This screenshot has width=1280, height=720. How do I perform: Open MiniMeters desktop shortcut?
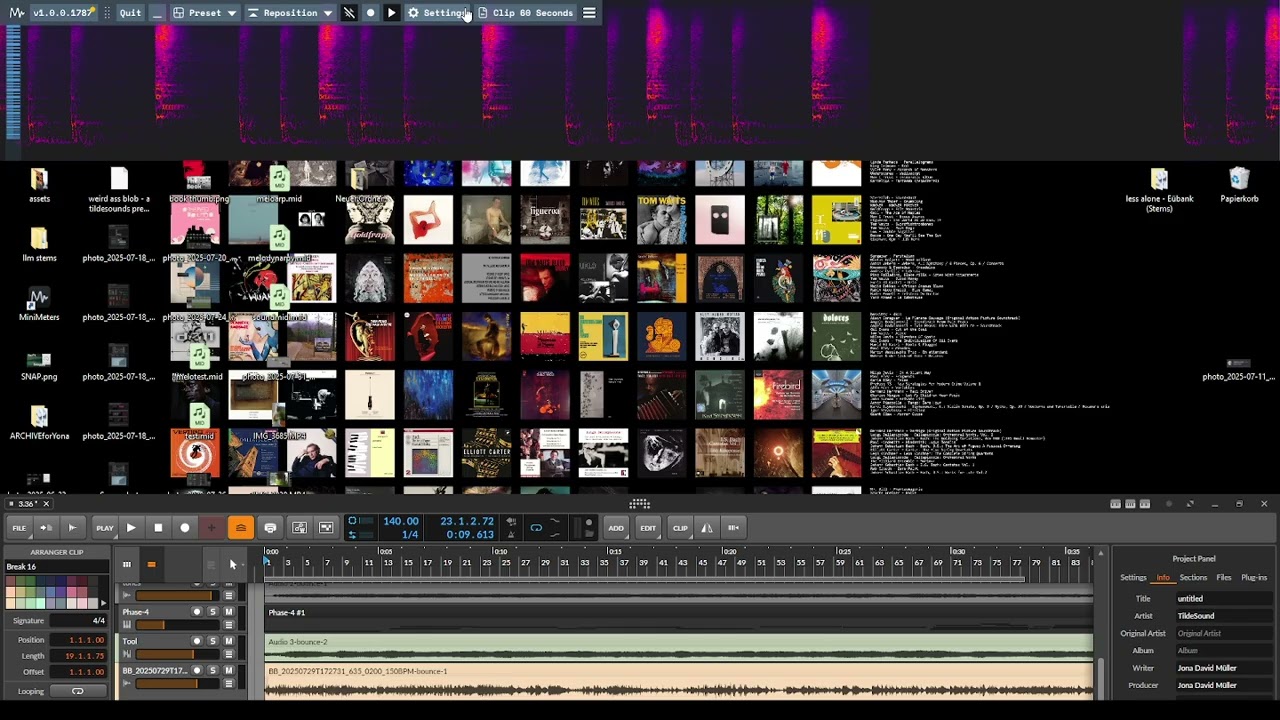39,304
